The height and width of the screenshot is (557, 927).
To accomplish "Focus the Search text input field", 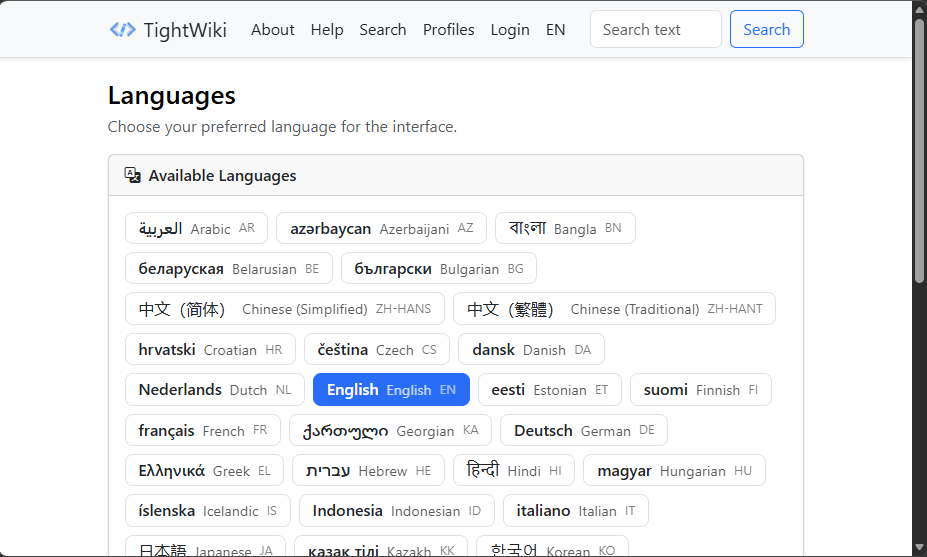I will (655, 29).
